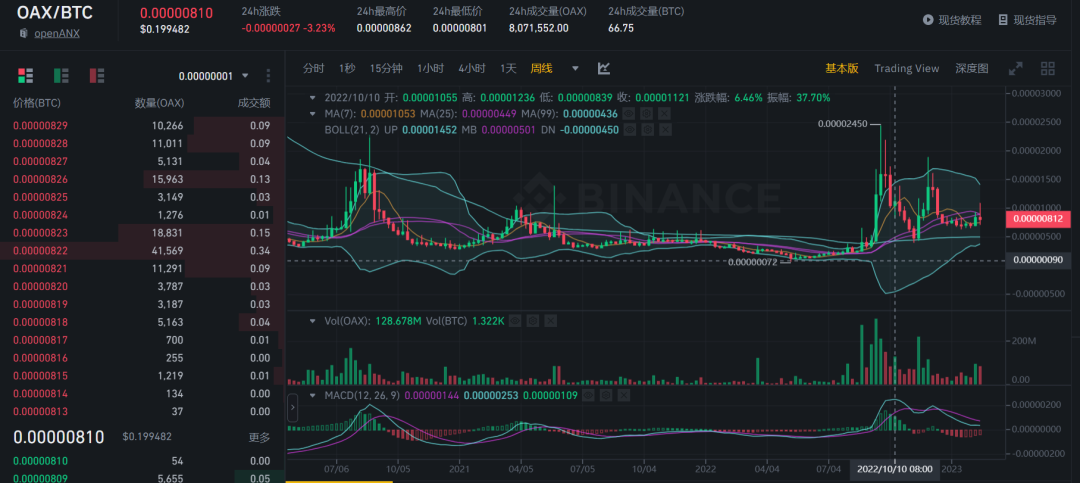Show buy orders only view icon
The image size is (1080, 483).
tap(61, 75)
